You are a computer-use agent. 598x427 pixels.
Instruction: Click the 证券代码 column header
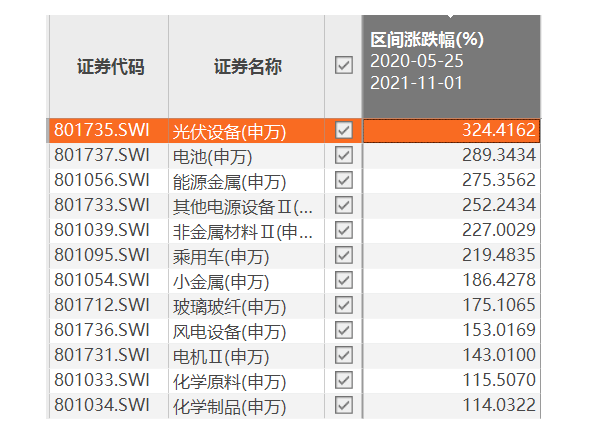(x=109, y=66)
